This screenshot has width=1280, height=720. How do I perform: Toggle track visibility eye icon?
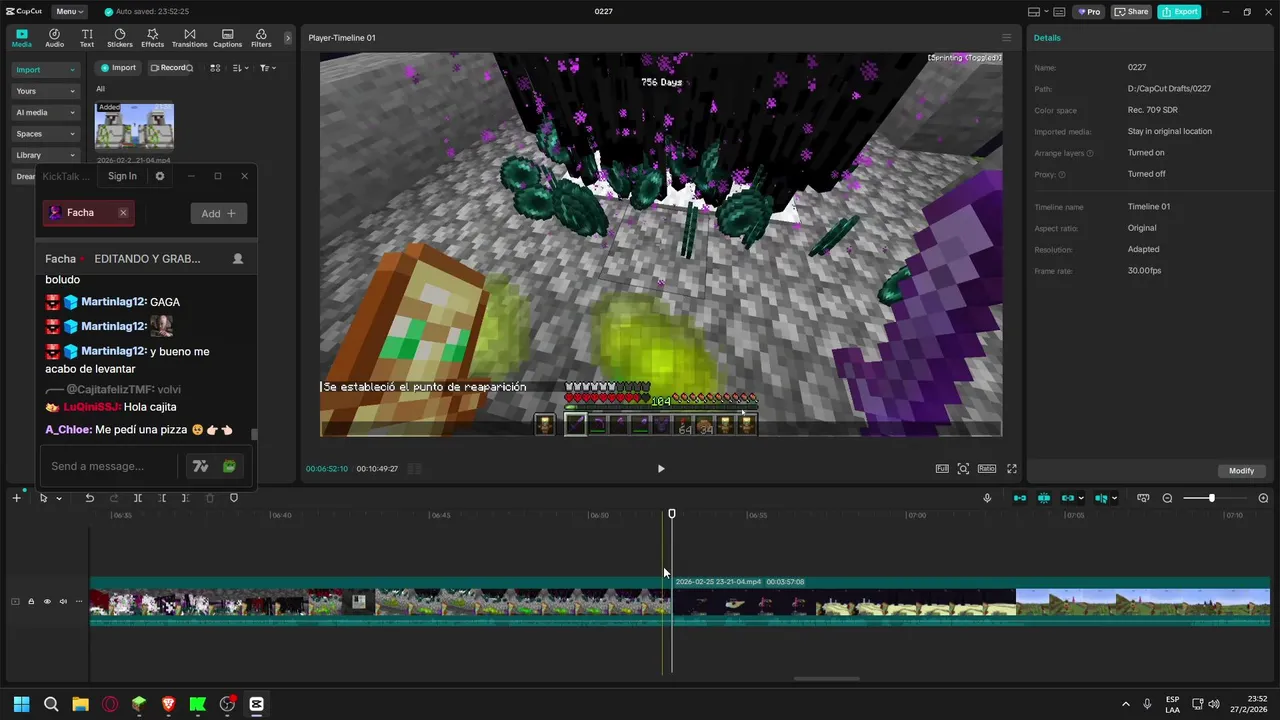tap(47, 601)
